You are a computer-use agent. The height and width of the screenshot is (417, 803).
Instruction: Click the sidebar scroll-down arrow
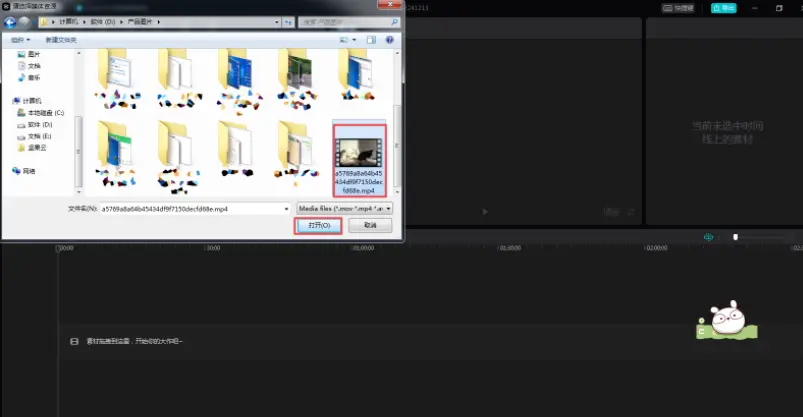(x=78, y=192)
